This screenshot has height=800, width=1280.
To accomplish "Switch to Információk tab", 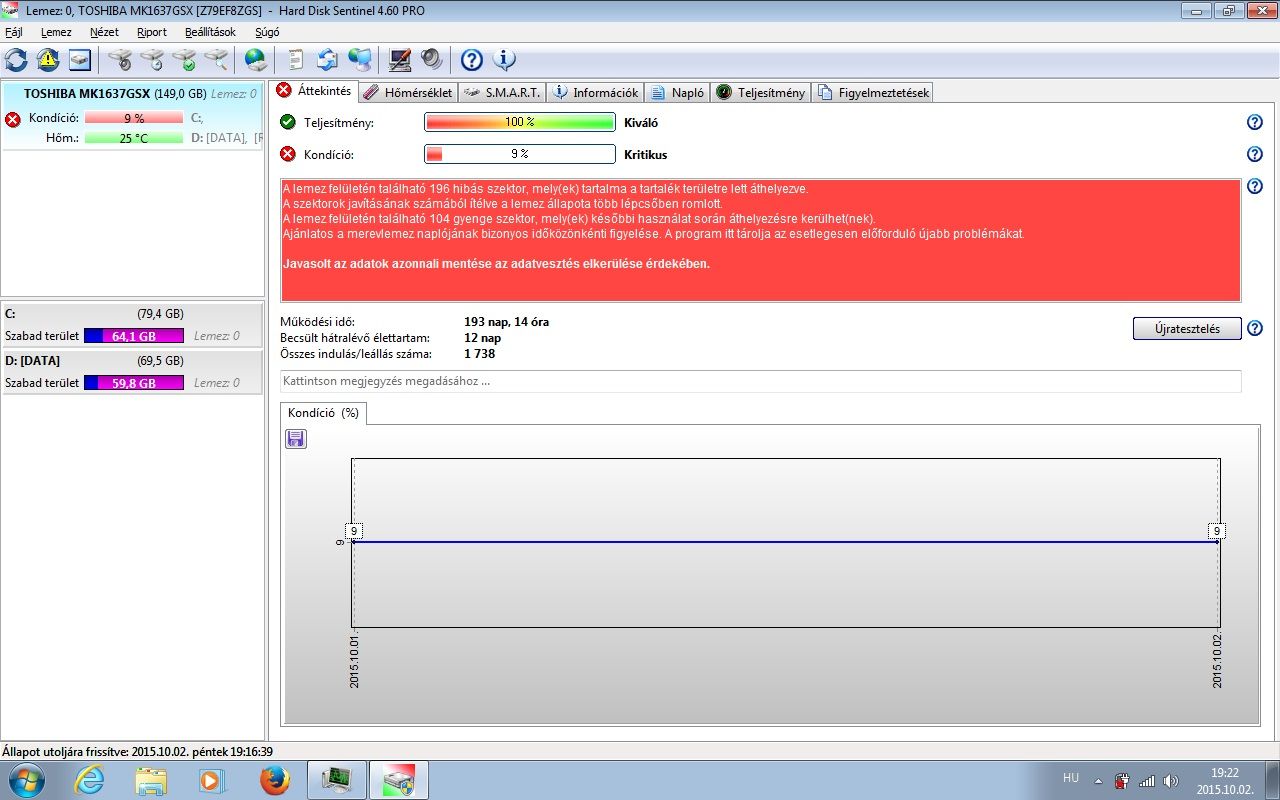I will pos(595,92).
